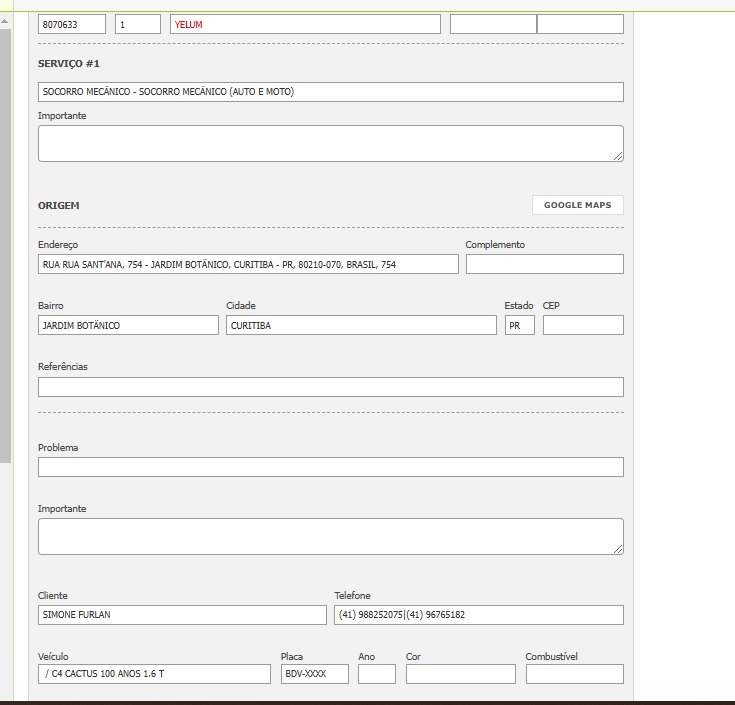Screen dimensions: 735x705
Task: Click the Complemento input field
Action: (x=544, y=264)
